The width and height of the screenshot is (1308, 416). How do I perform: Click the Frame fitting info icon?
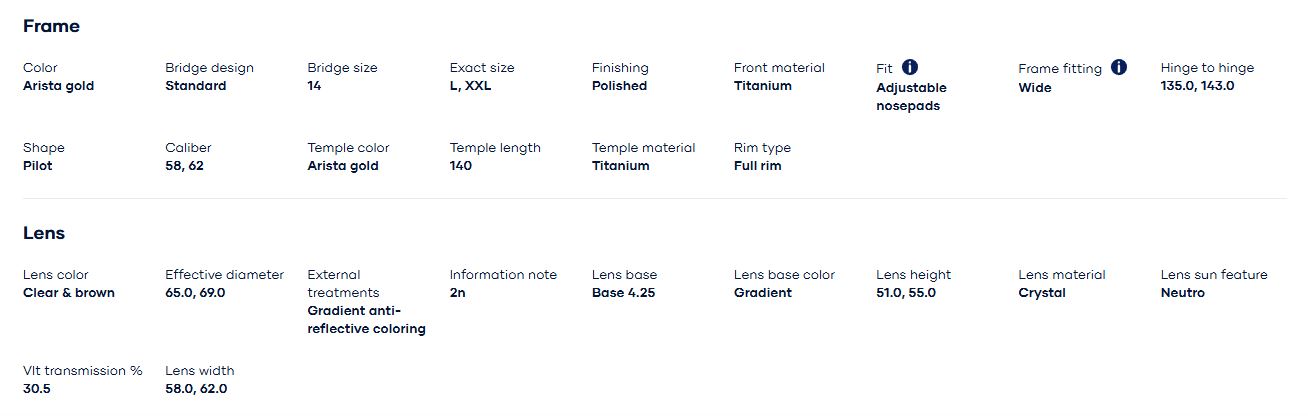pyautogui.click(x=1119, y=67)
